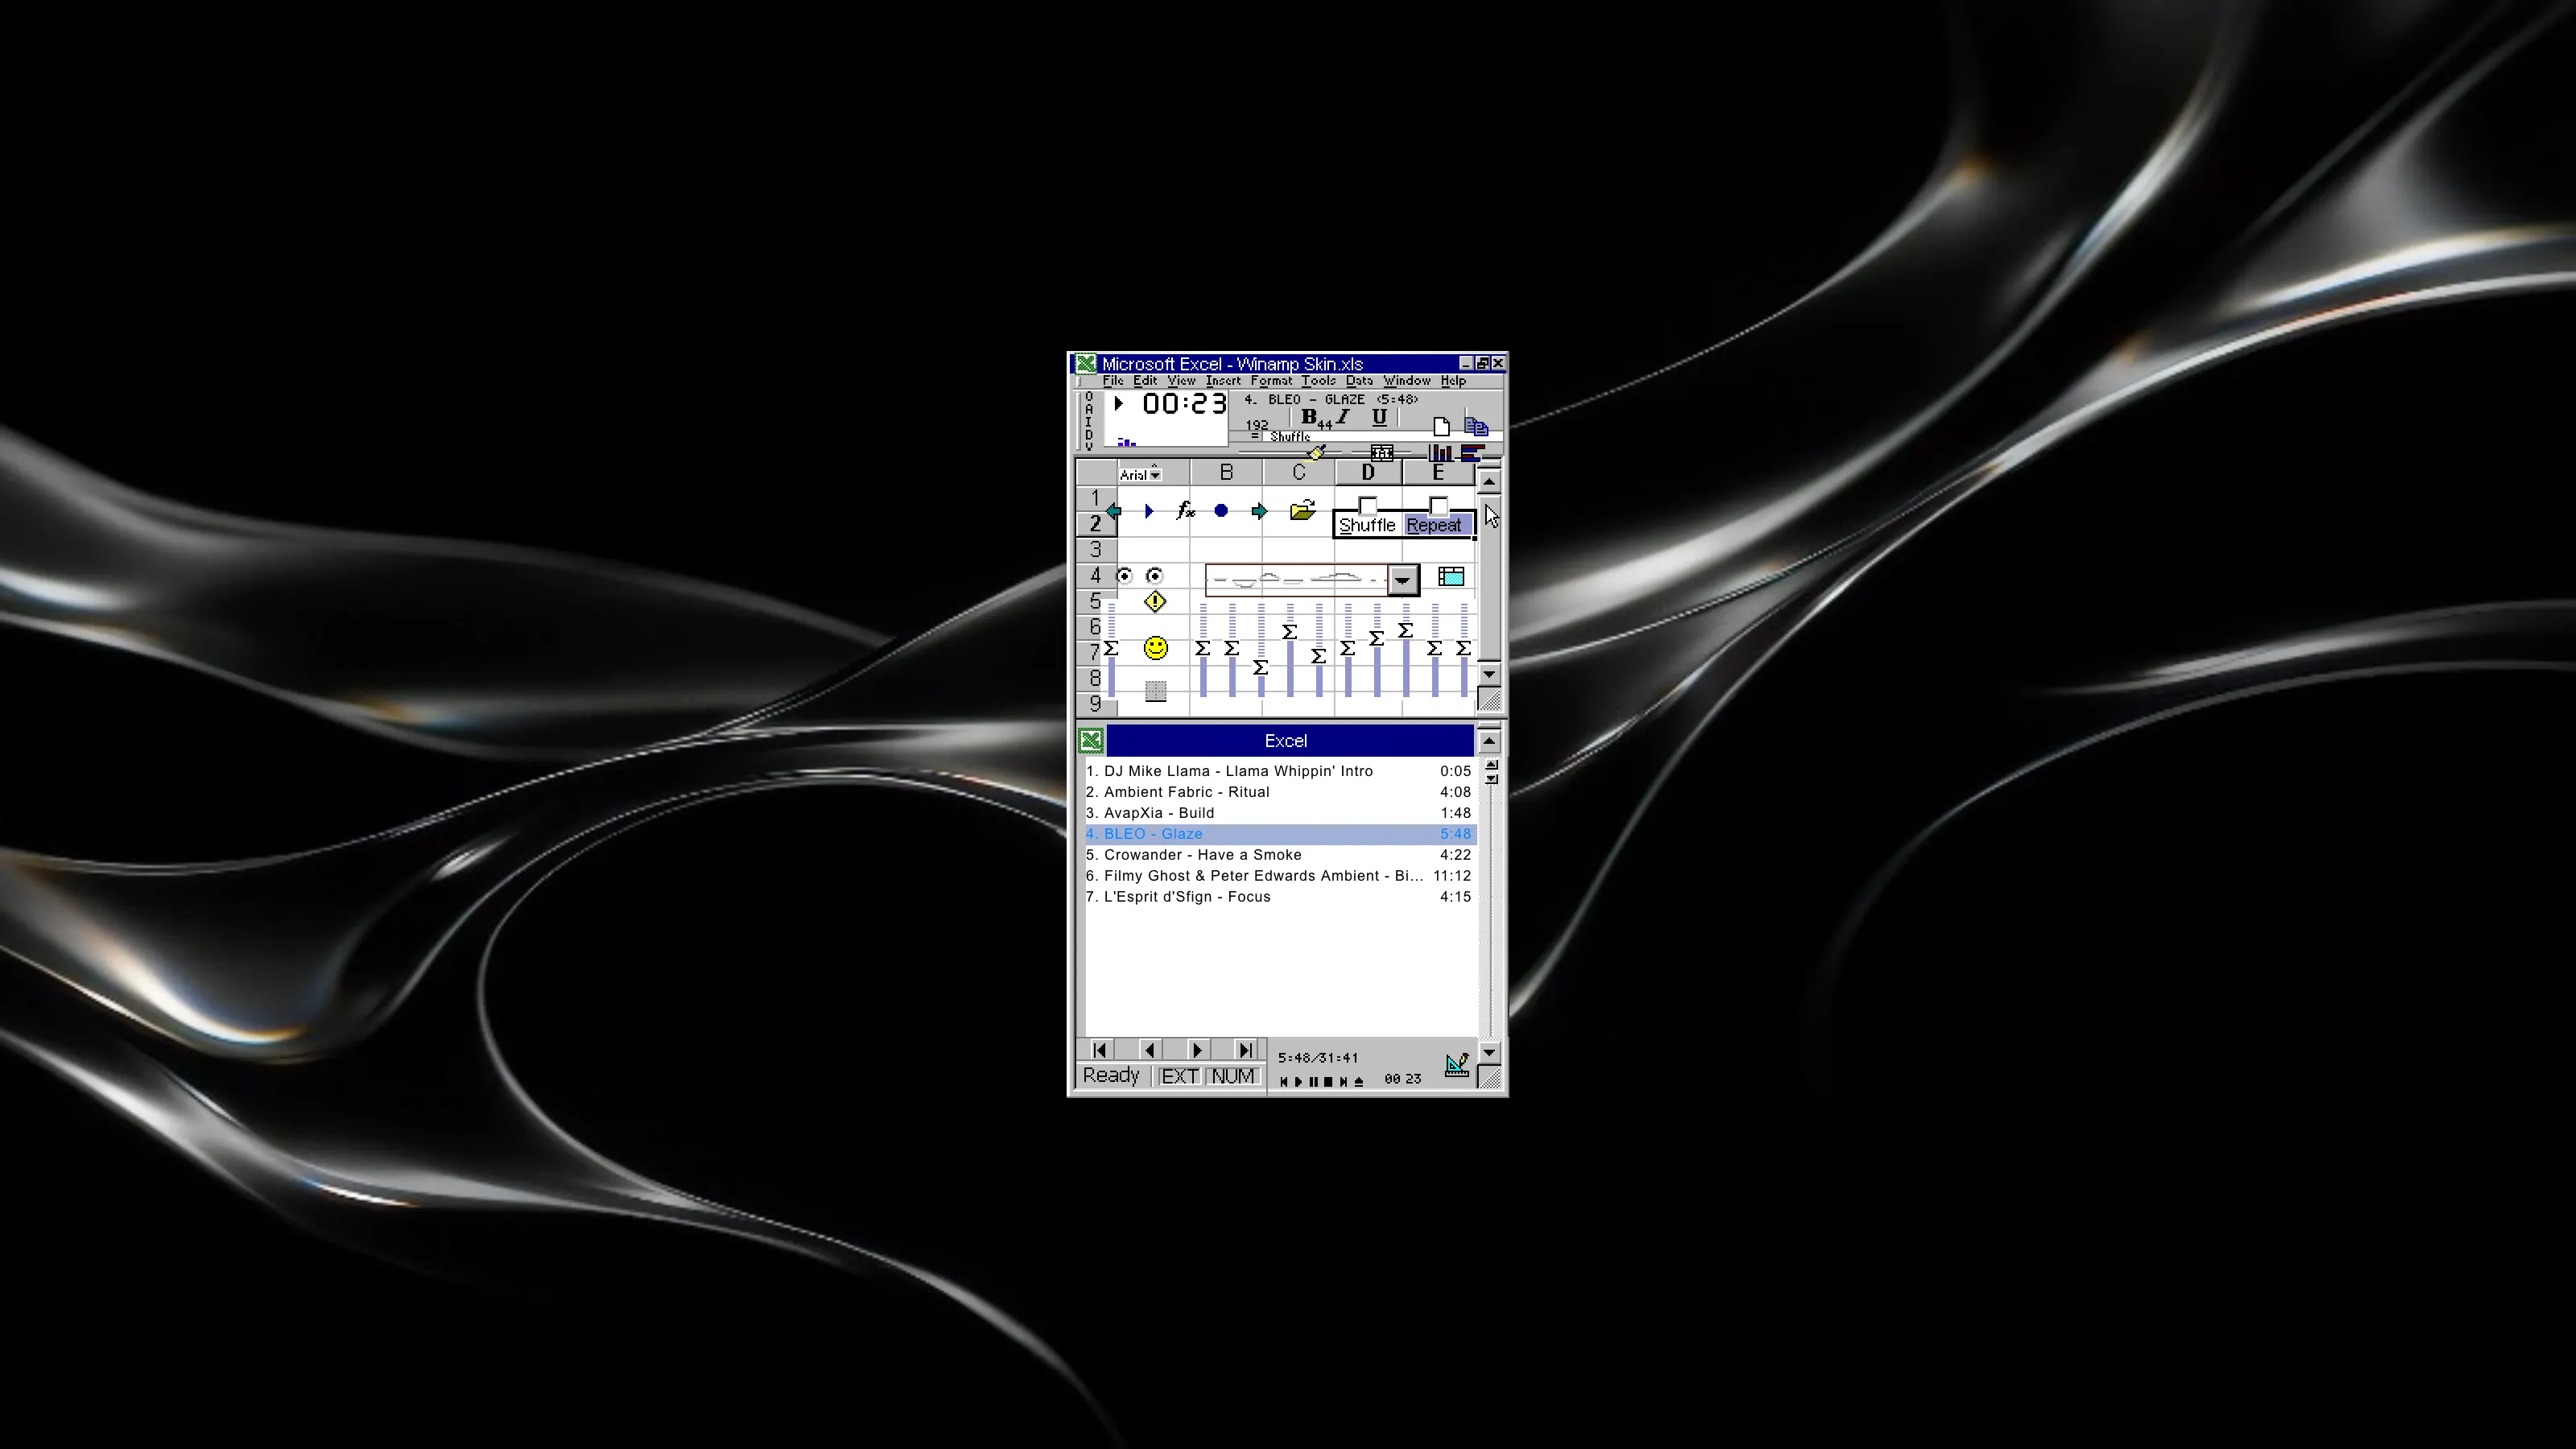Open the equalizer presets dropdown arrow

click(x=1403, y=580)
